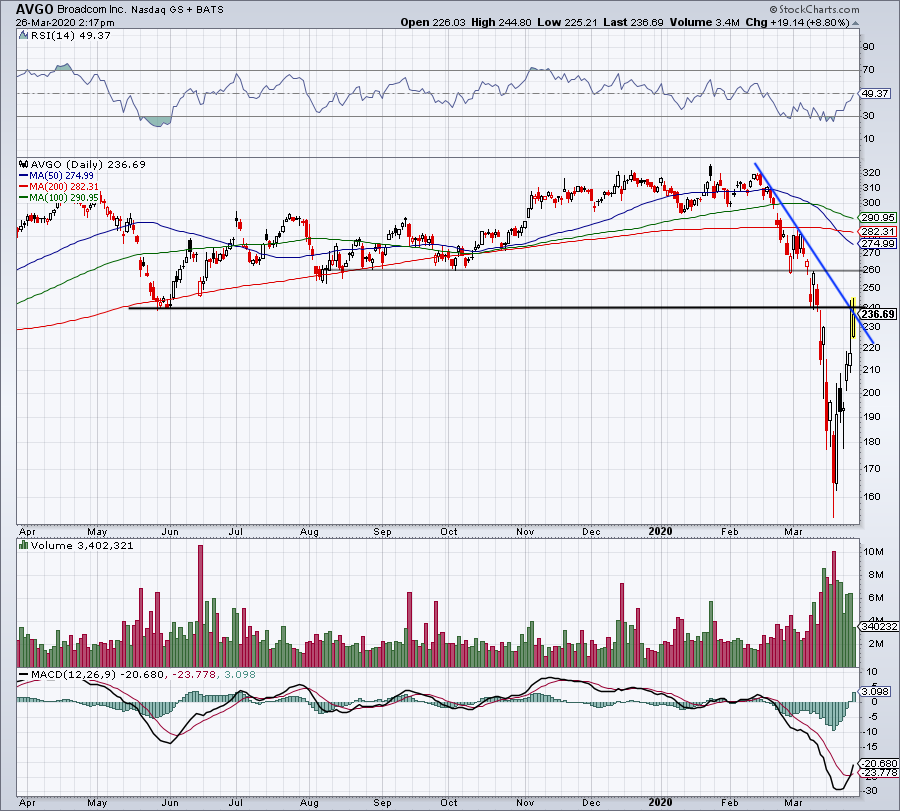Click the 8M label on volume axis
Screen dimensions: 900x811
tap(876, 575)
